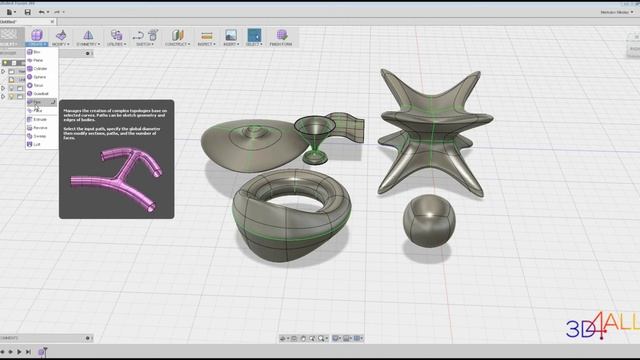
Task: Click the Finish Form icon
Action: click(282, 35)
